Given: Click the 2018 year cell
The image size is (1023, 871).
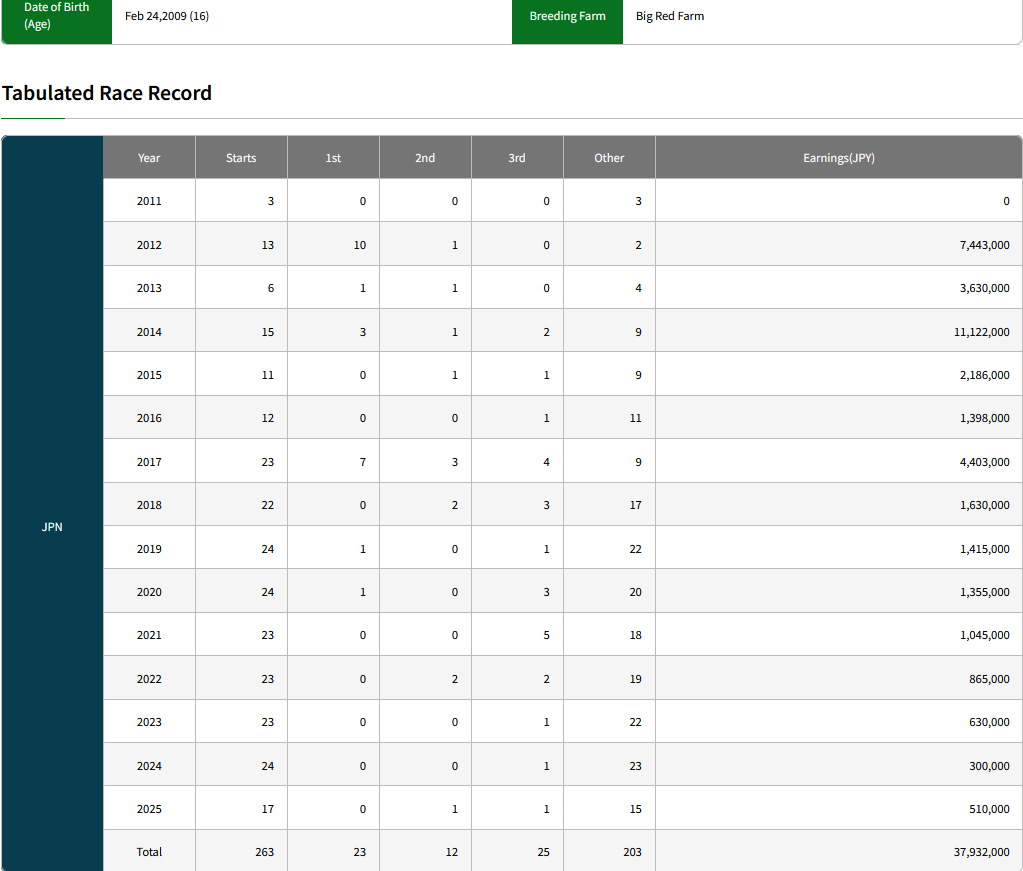Looking at the screenshot, I should click(x=149, y=505).
